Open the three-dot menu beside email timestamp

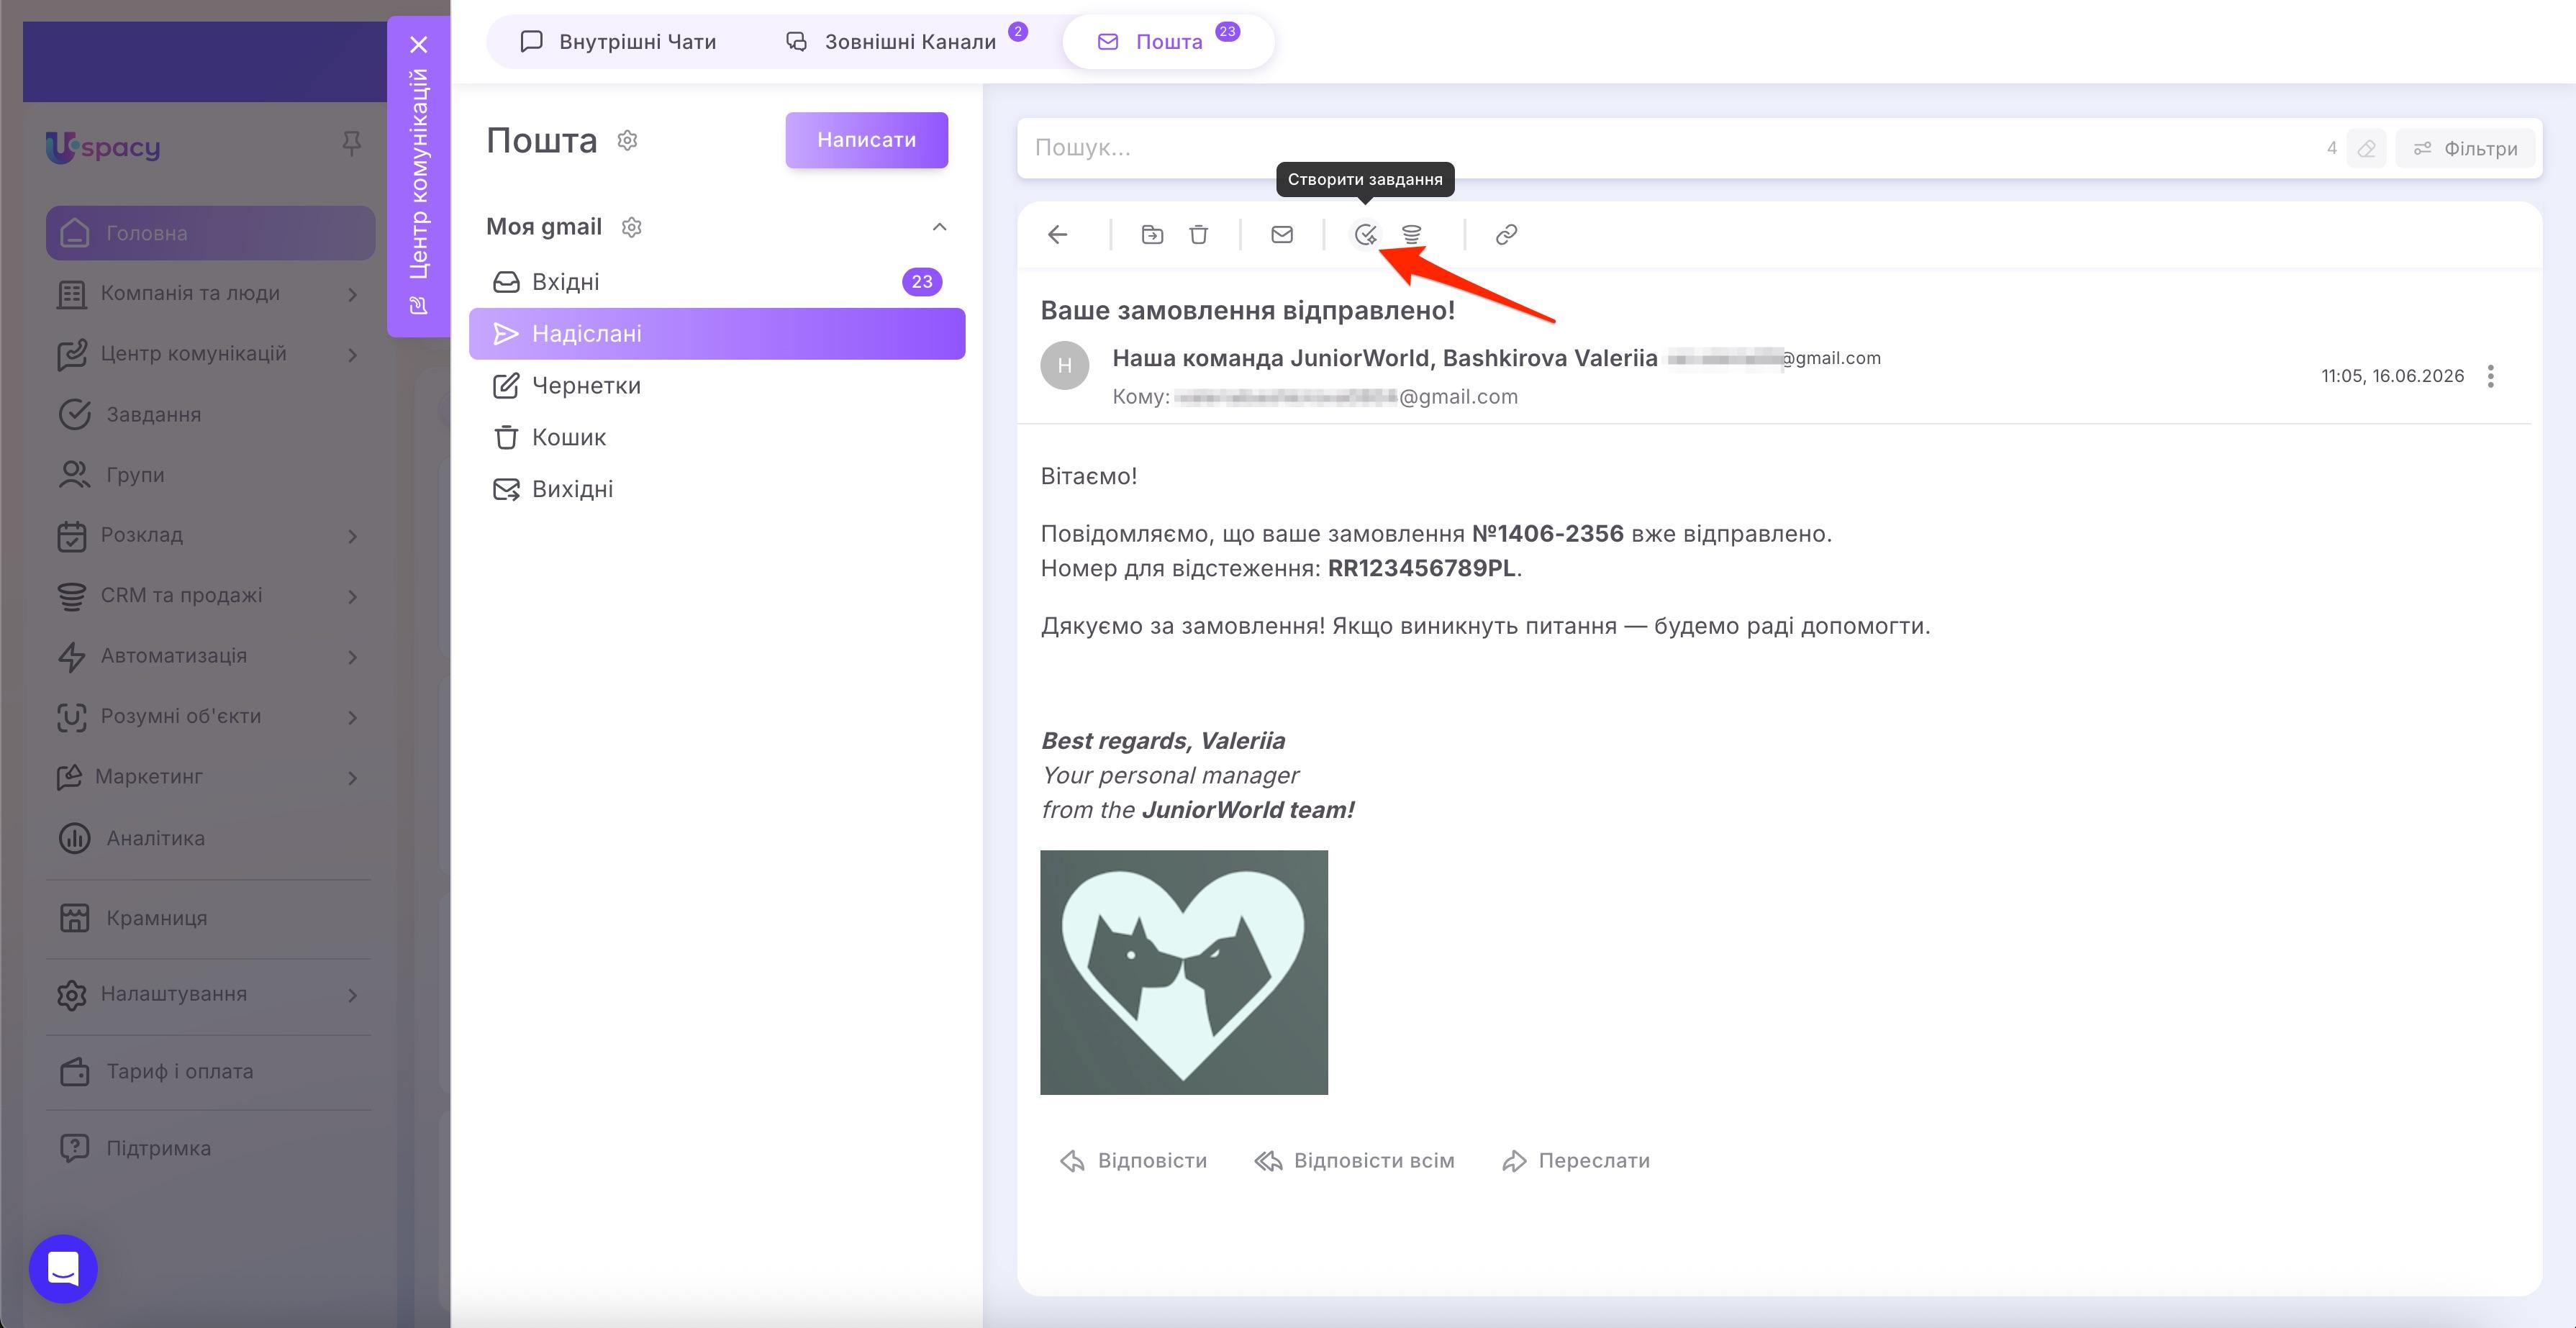pos(2490,376)
